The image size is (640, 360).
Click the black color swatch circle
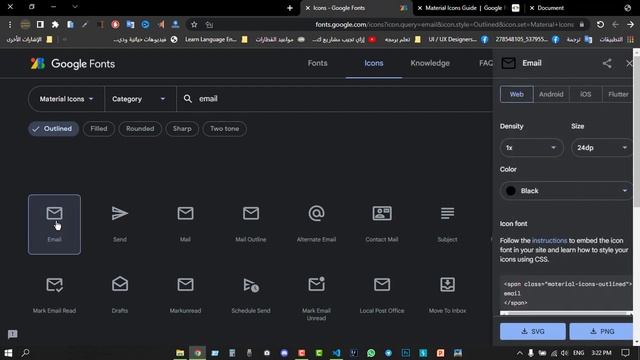511,191
